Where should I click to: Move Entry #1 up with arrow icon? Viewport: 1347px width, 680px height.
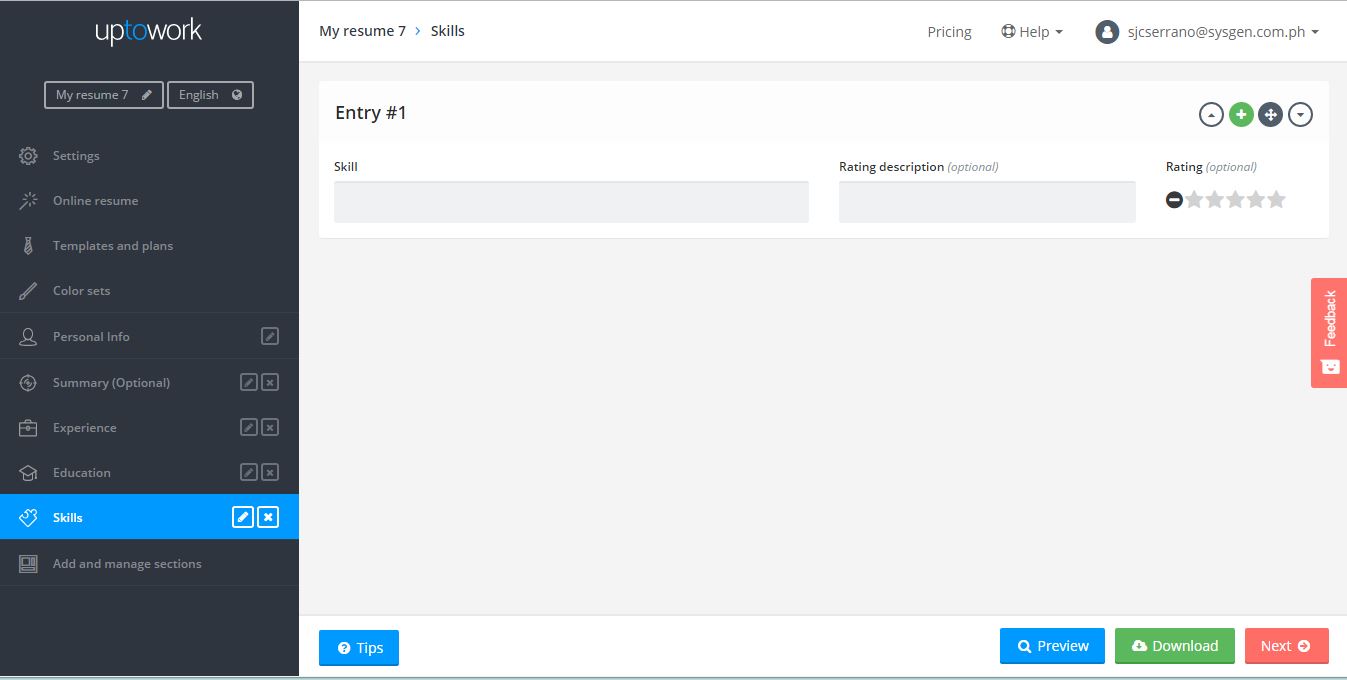[1211, 115]
